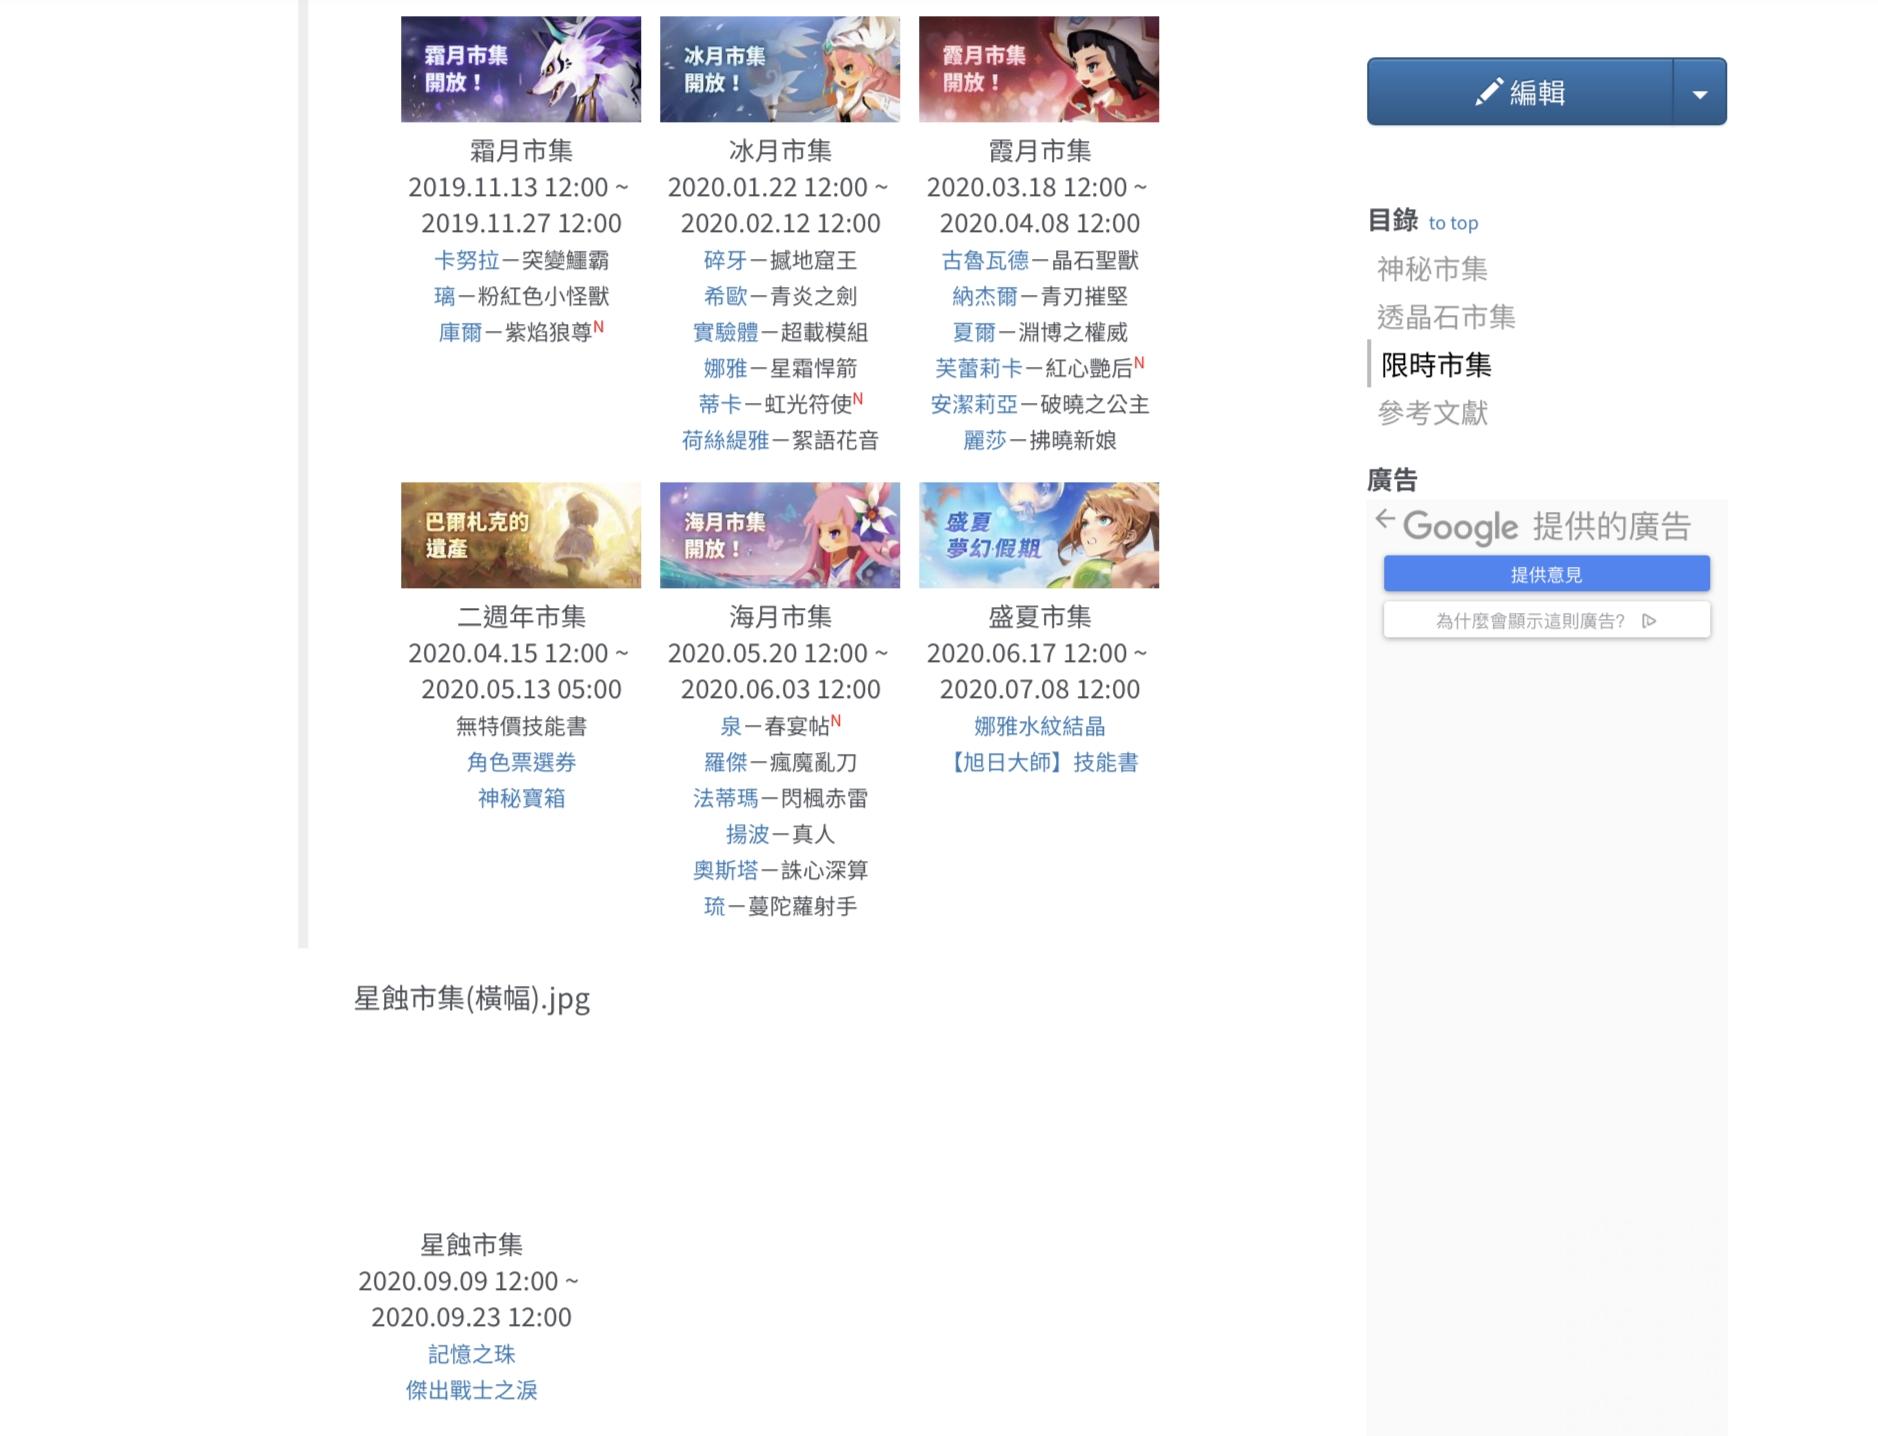Click the 'to top' link
The image size is (1878, 1436).
tap(1453, 223)
